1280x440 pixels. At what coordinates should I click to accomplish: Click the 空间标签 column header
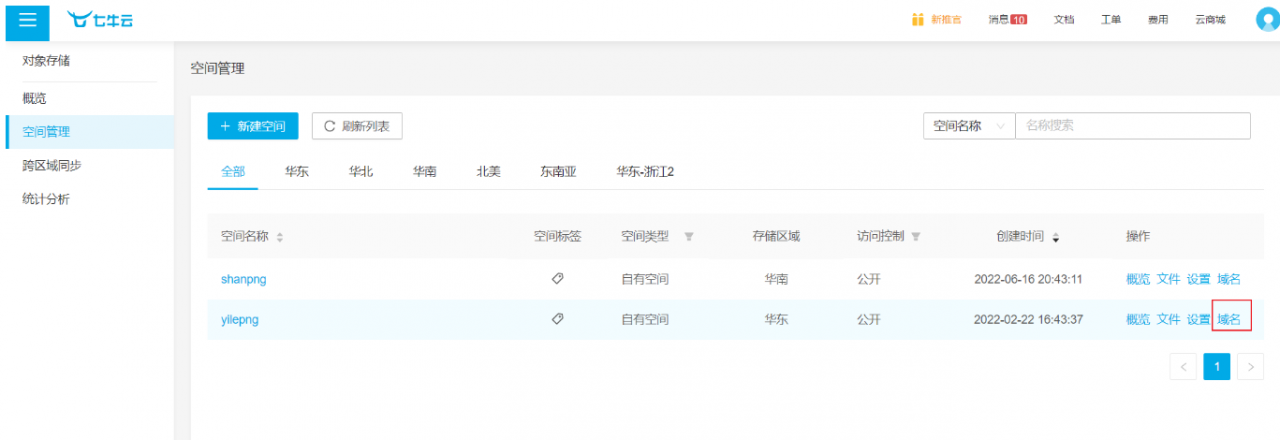click(557, 237)
